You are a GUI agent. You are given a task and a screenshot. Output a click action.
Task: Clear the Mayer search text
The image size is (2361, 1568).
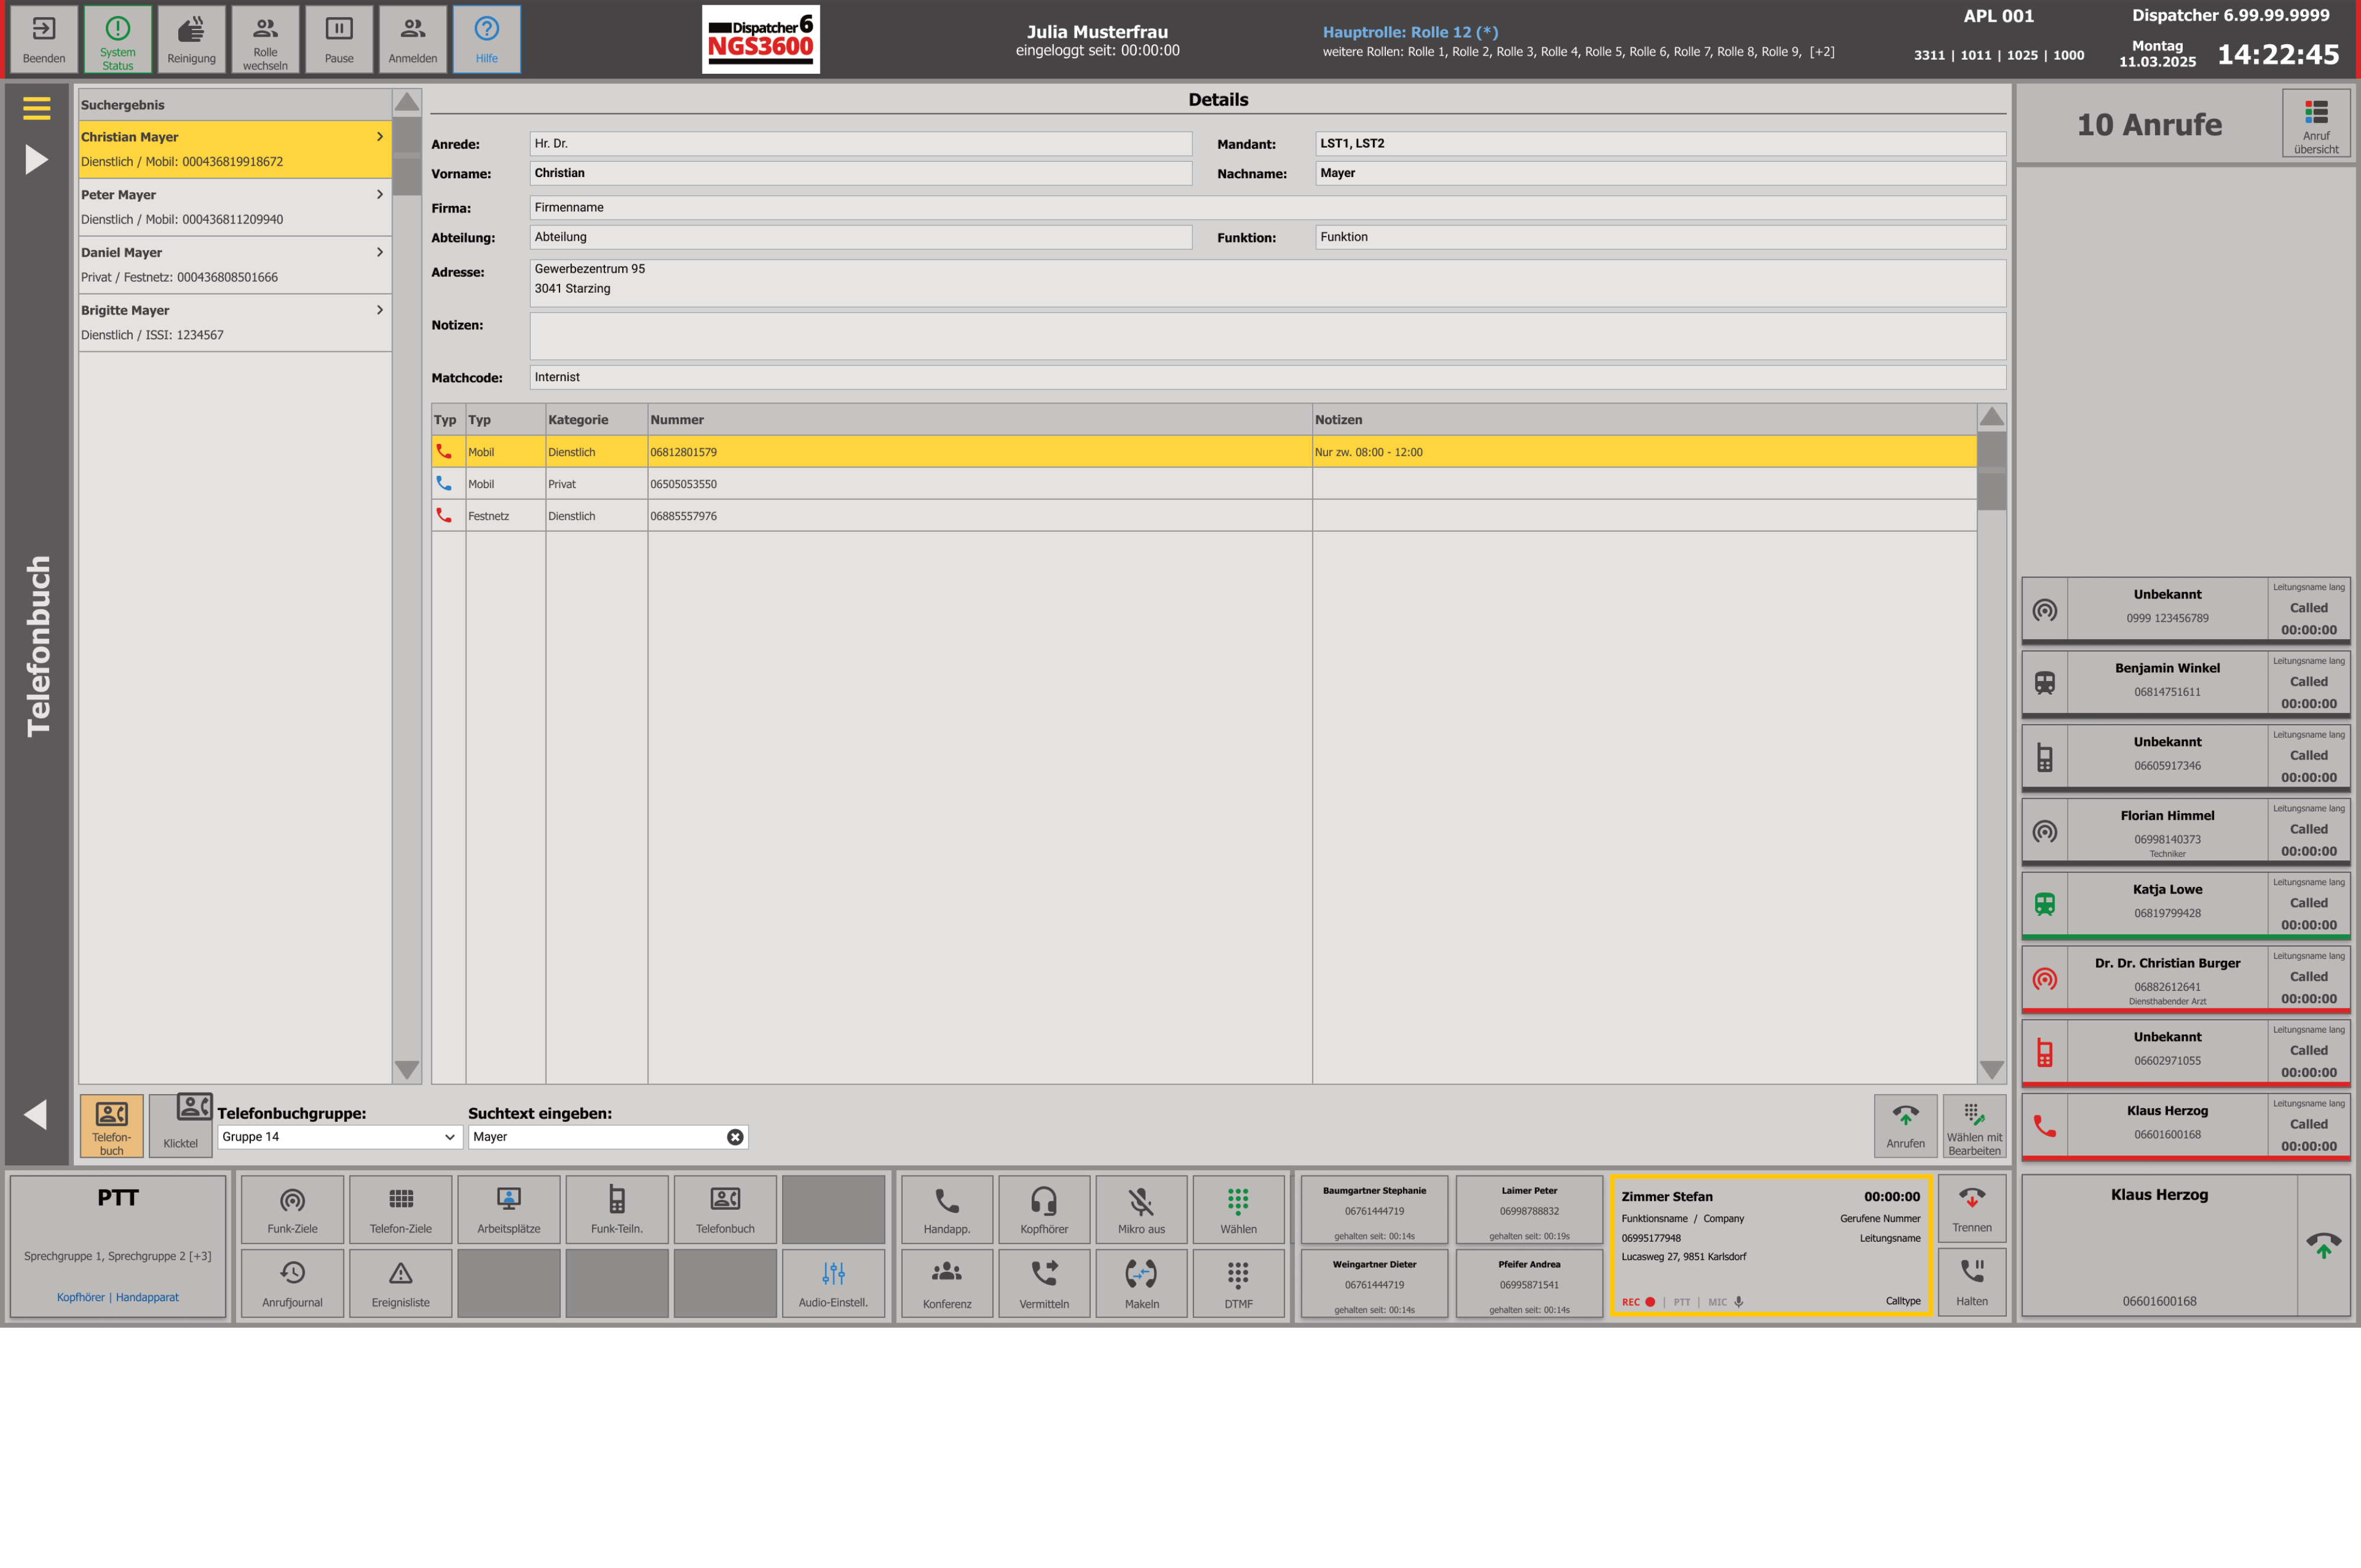click(x=735, y=1136)
